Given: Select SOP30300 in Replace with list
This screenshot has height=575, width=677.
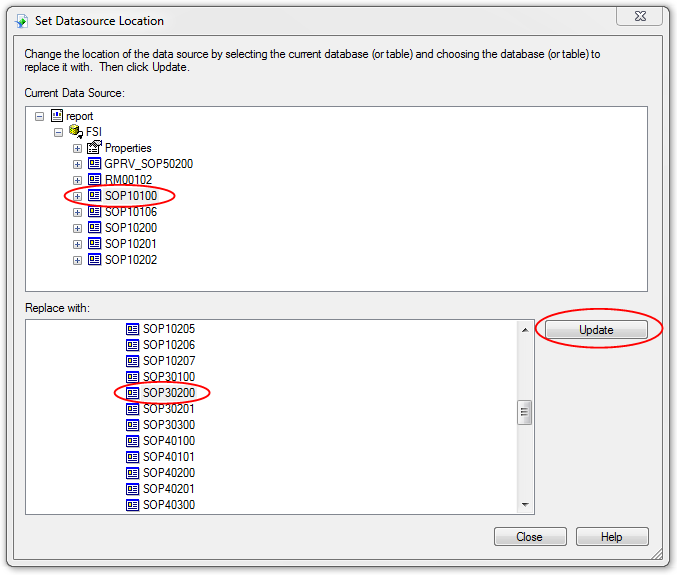Looking at the screenshot, I should point(168,425).
